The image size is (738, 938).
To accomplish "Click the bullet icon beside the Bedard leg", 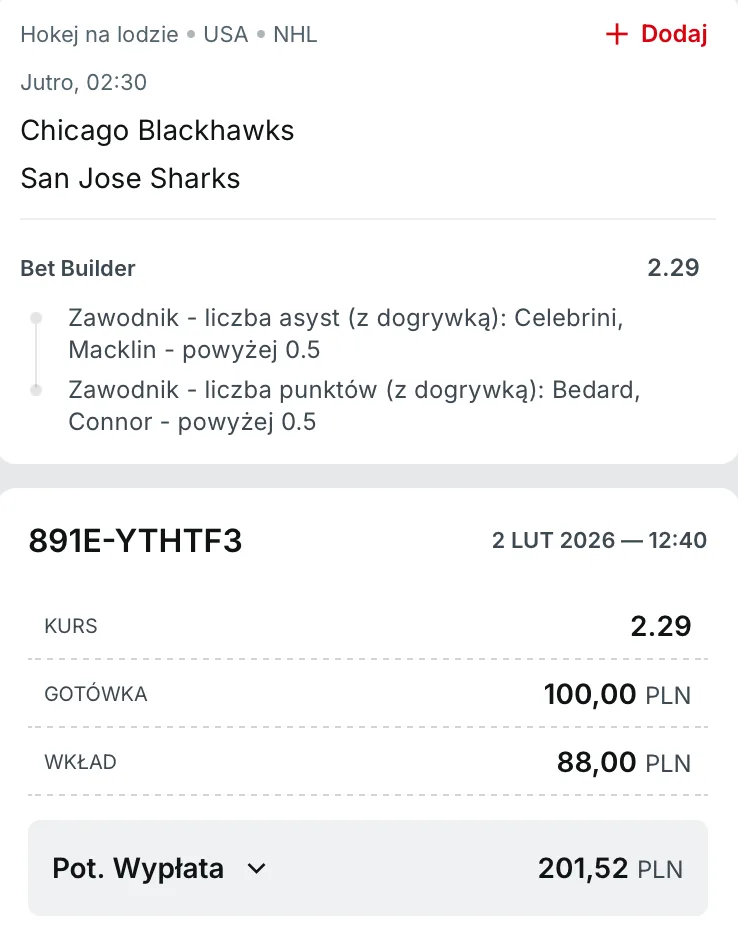I will click(x=38, y=391).
